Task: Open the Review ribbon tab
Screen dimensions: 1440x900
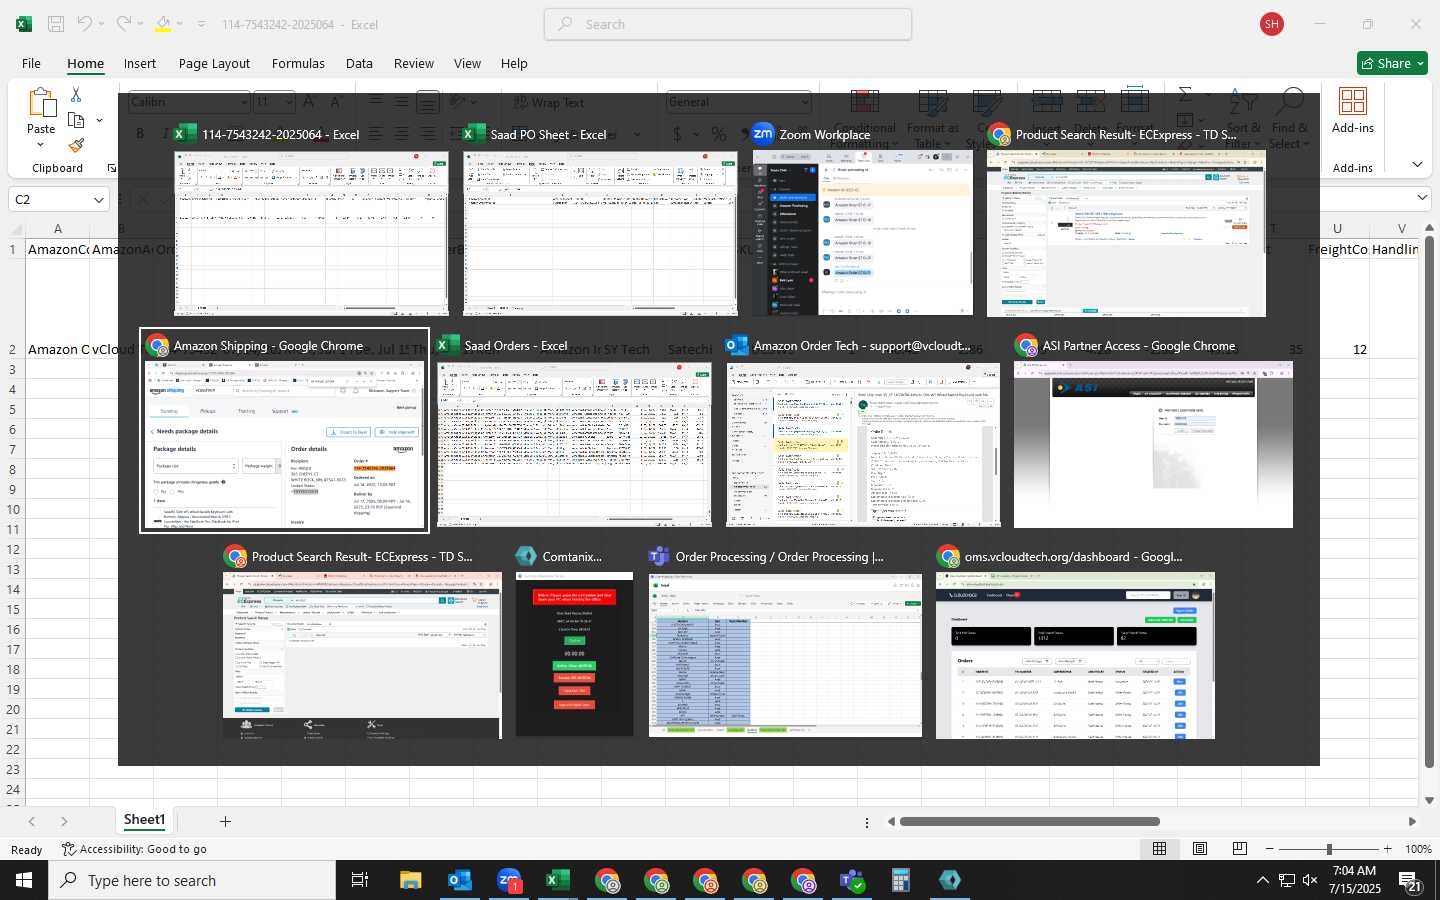Action: click(x=413, y=63)
